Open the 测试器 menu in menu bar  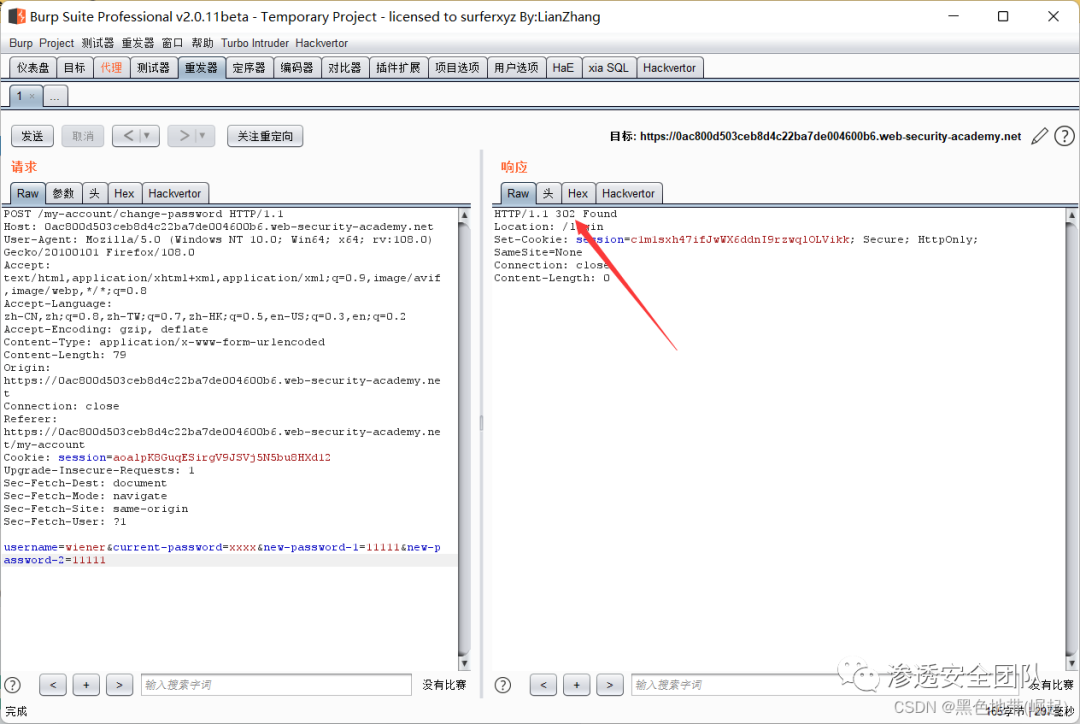pyautogui.click(x=98, y=43)
